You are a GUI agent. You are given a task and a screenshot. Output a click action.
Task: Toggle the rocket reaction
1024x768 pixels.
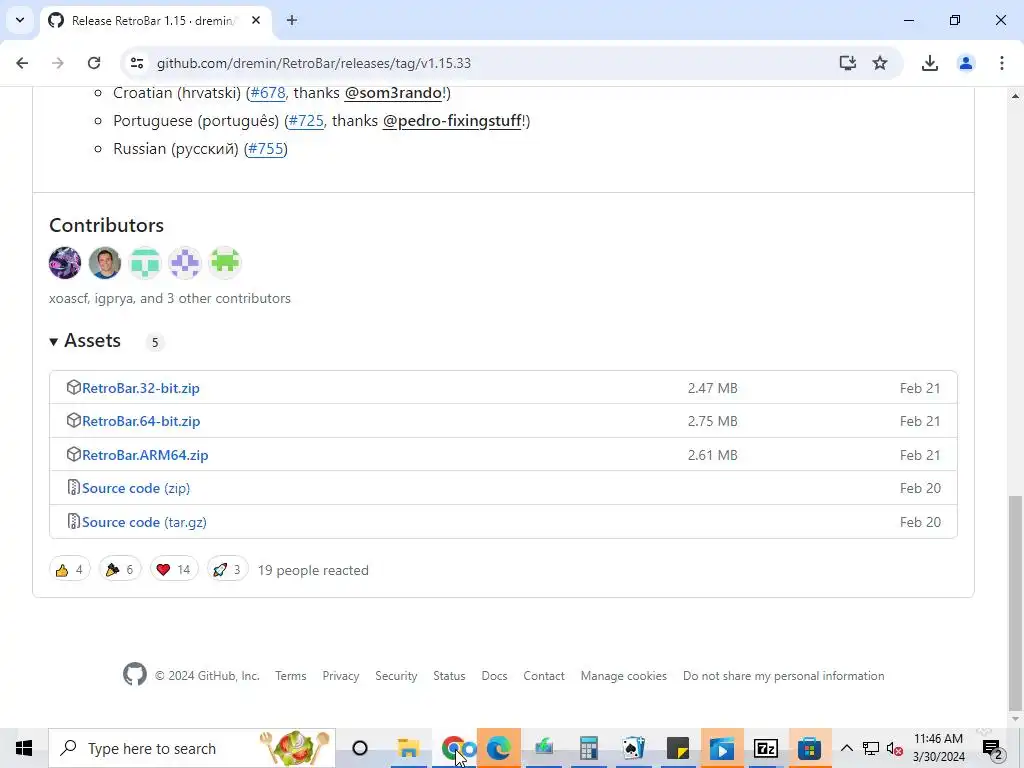(227, 570)
